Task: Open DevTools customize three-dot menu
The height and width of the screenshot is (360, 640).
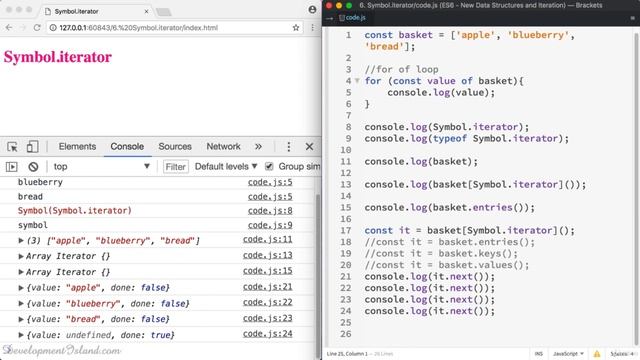Action: point(289,147)
